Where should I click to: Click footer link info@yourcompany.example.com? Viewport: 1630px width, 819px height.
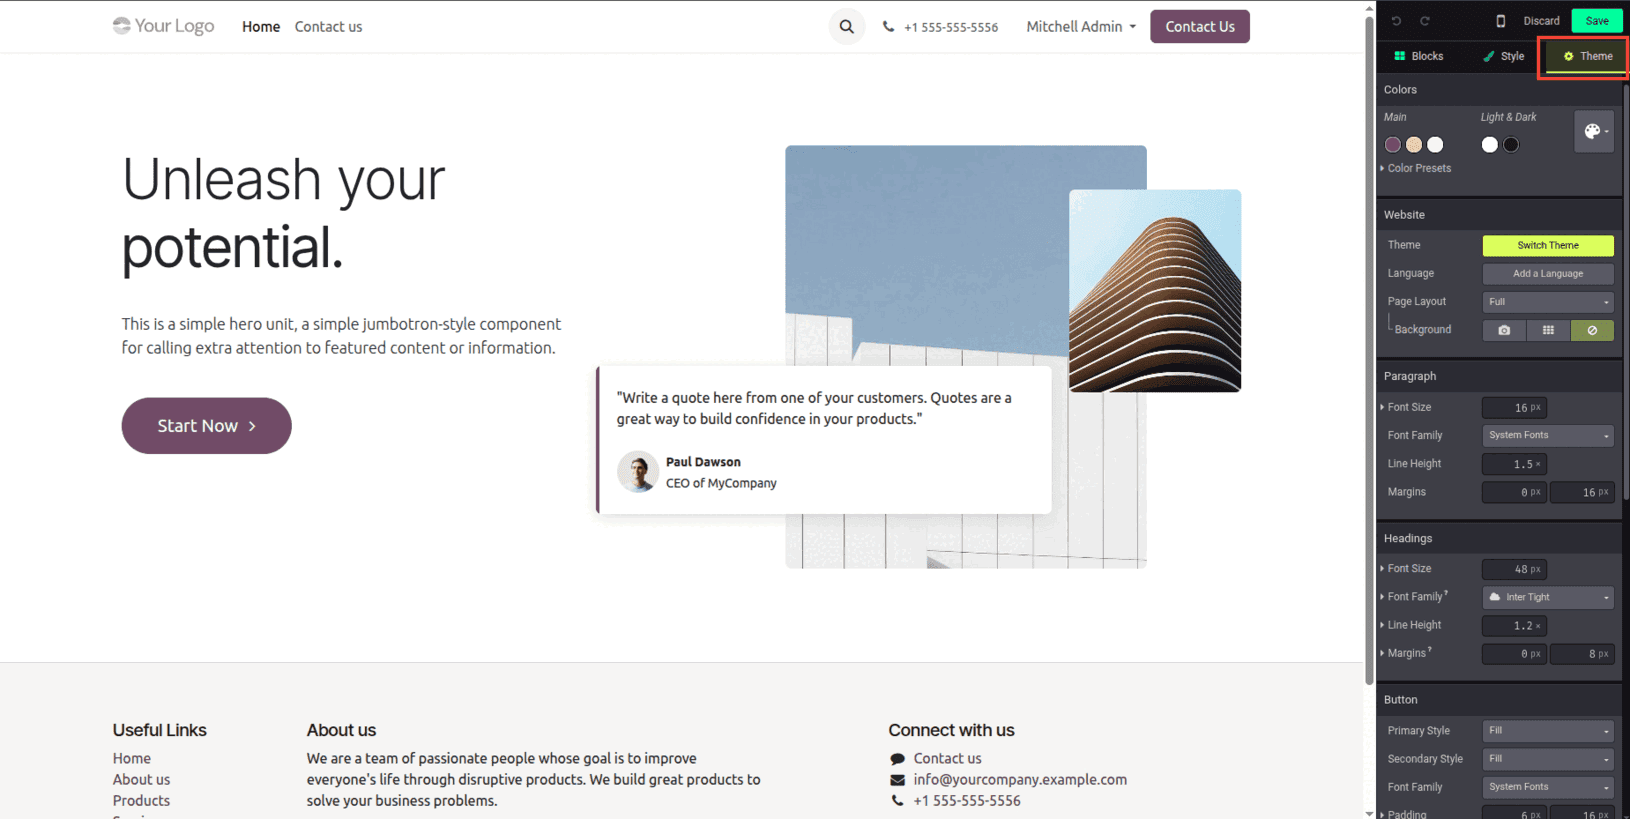tap(1020, 780)
